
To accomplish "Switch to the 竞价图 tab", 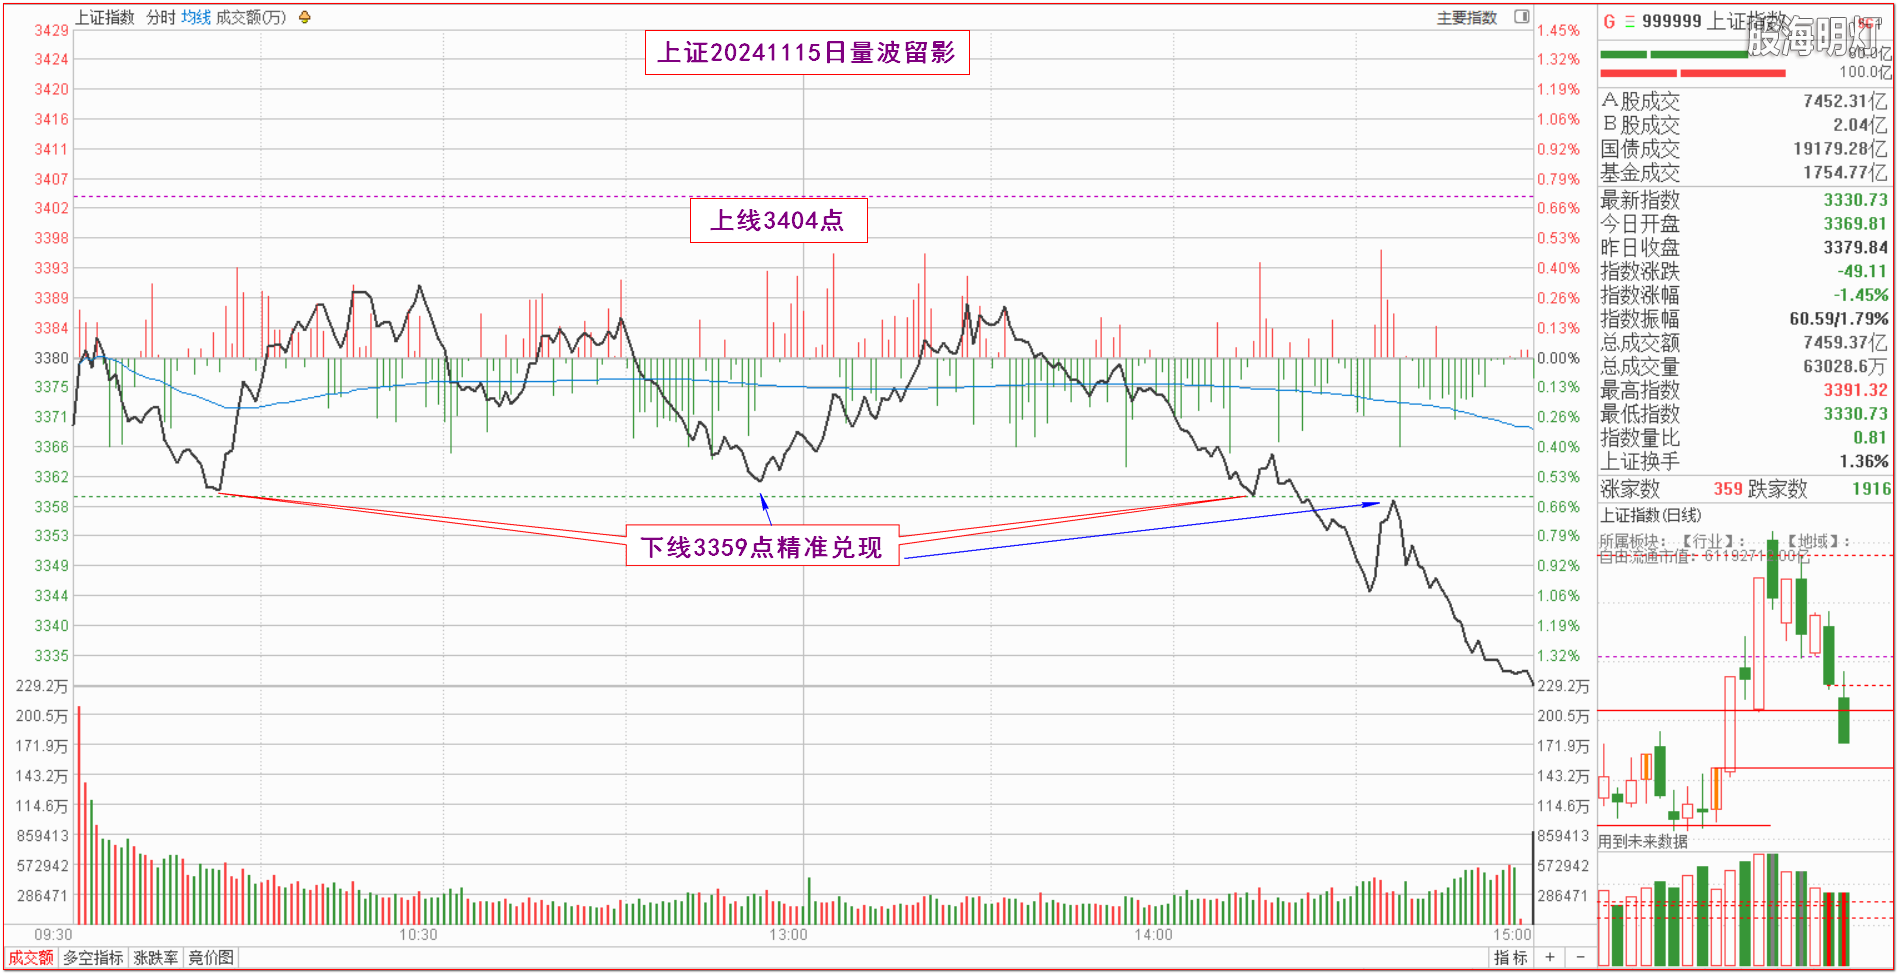I will tap(211, 958).
